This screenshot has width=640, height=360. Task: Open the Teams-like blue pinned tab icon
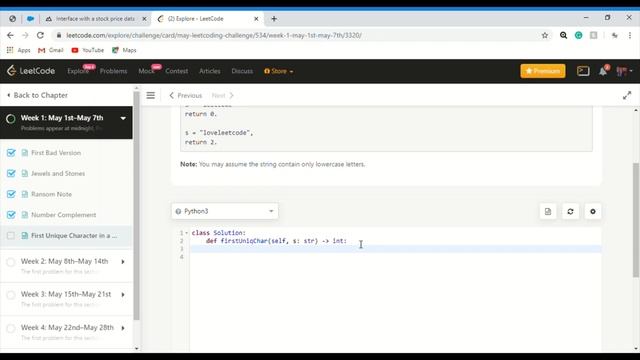[30, 19]
